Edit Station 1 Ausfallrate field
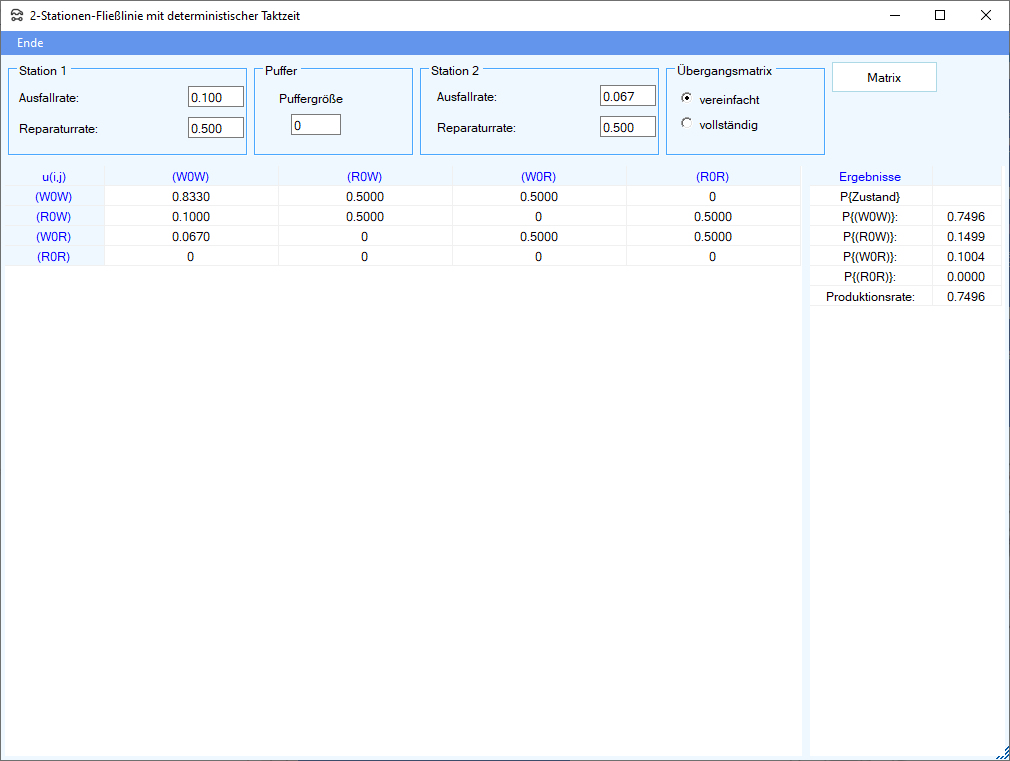Screen dimensions: 1010x761 tap(216, 97)
